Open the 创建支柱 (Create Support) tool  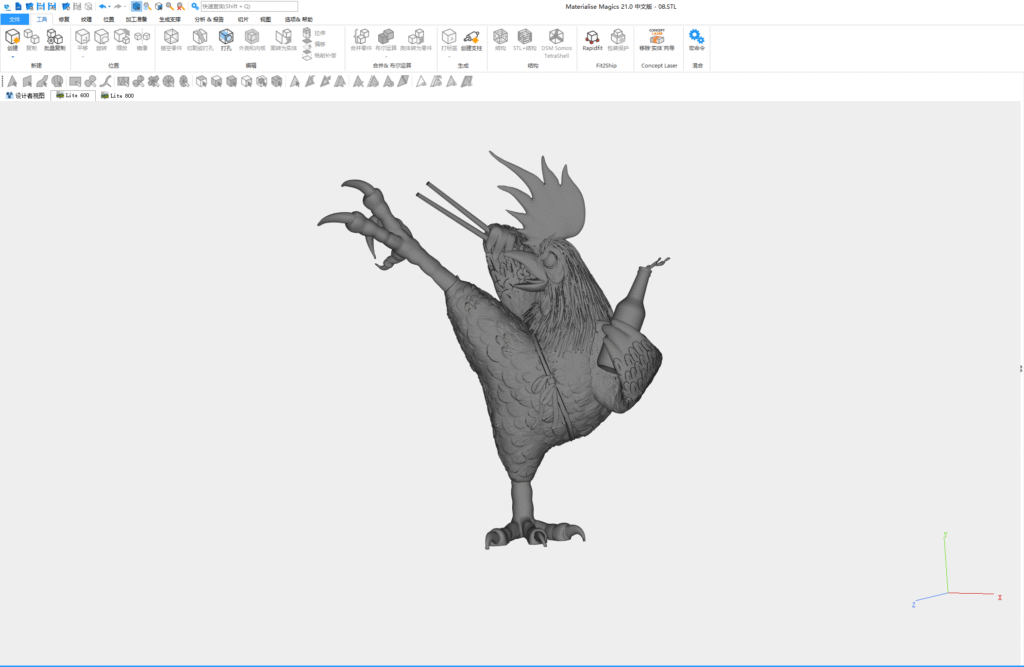(x=472, y=38)
